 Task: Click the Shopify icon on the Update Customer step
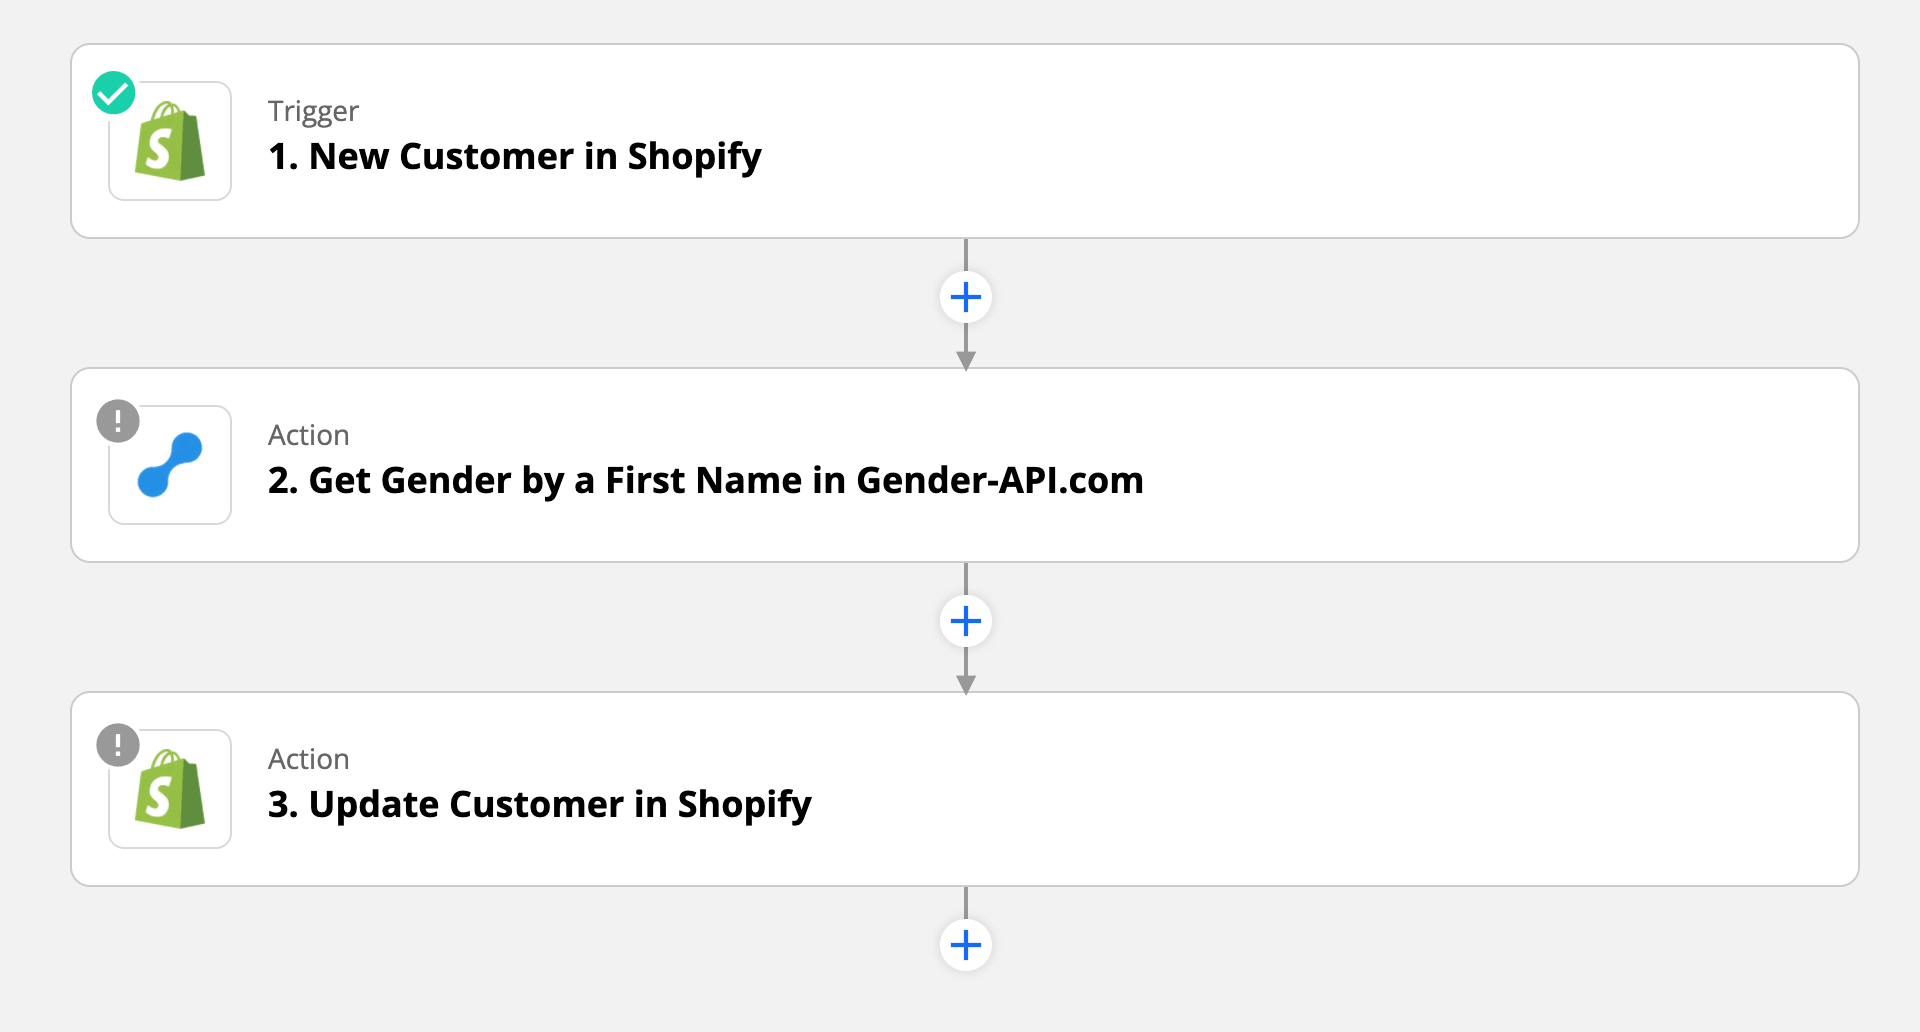pyautogui.click(x=169, y=788)
